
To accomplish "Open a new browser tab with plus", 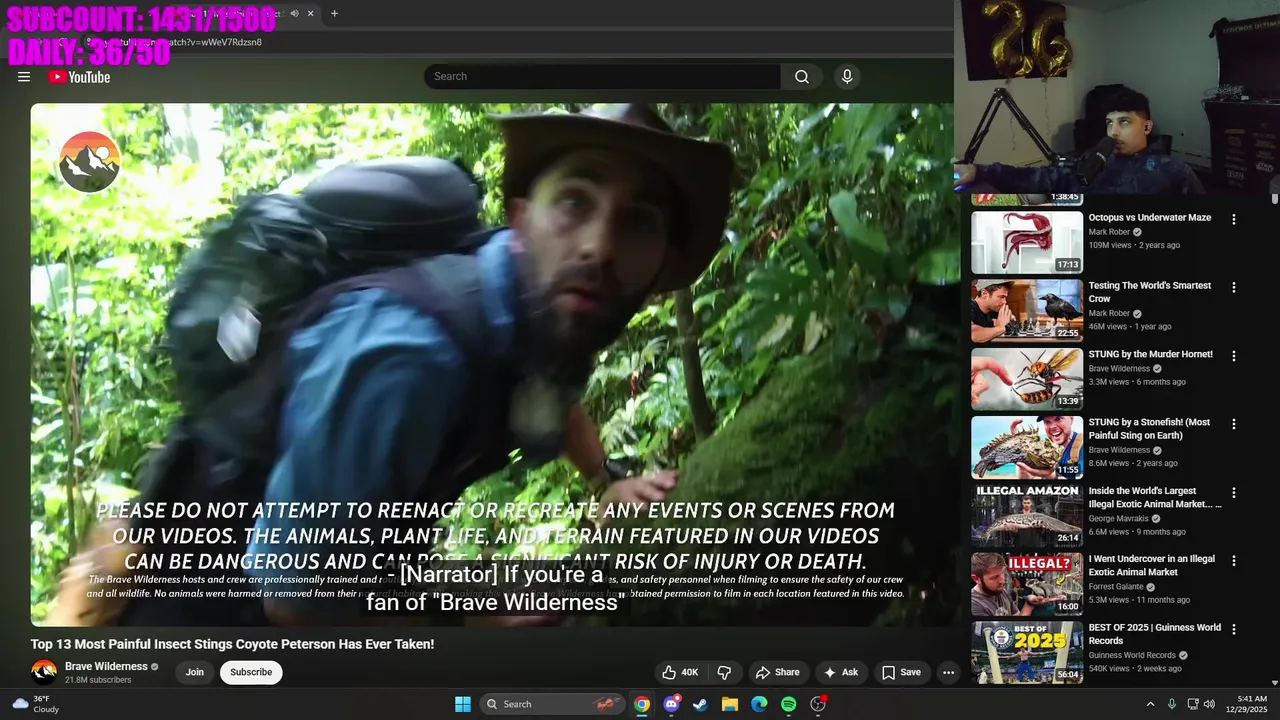I will [334, 13].
